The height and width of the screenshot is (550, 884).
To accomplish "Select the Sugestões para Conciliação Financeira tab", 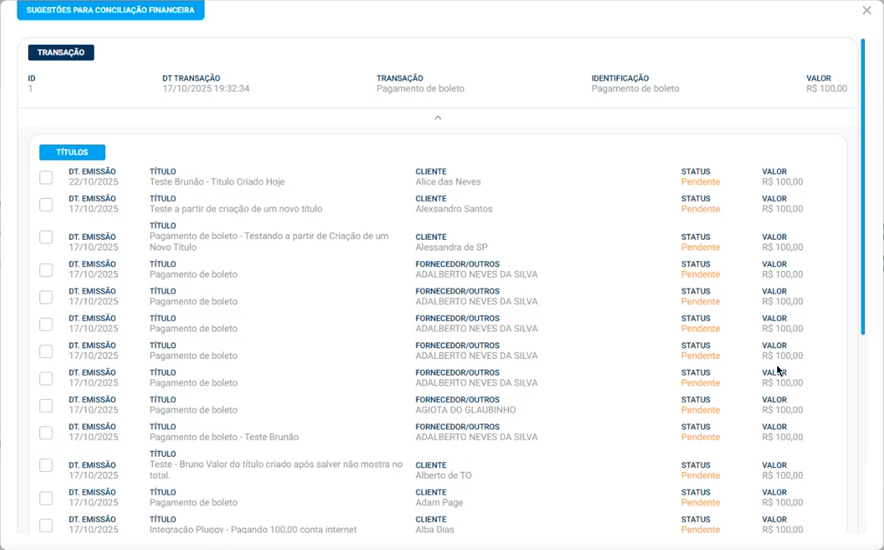I will point(111,11).
